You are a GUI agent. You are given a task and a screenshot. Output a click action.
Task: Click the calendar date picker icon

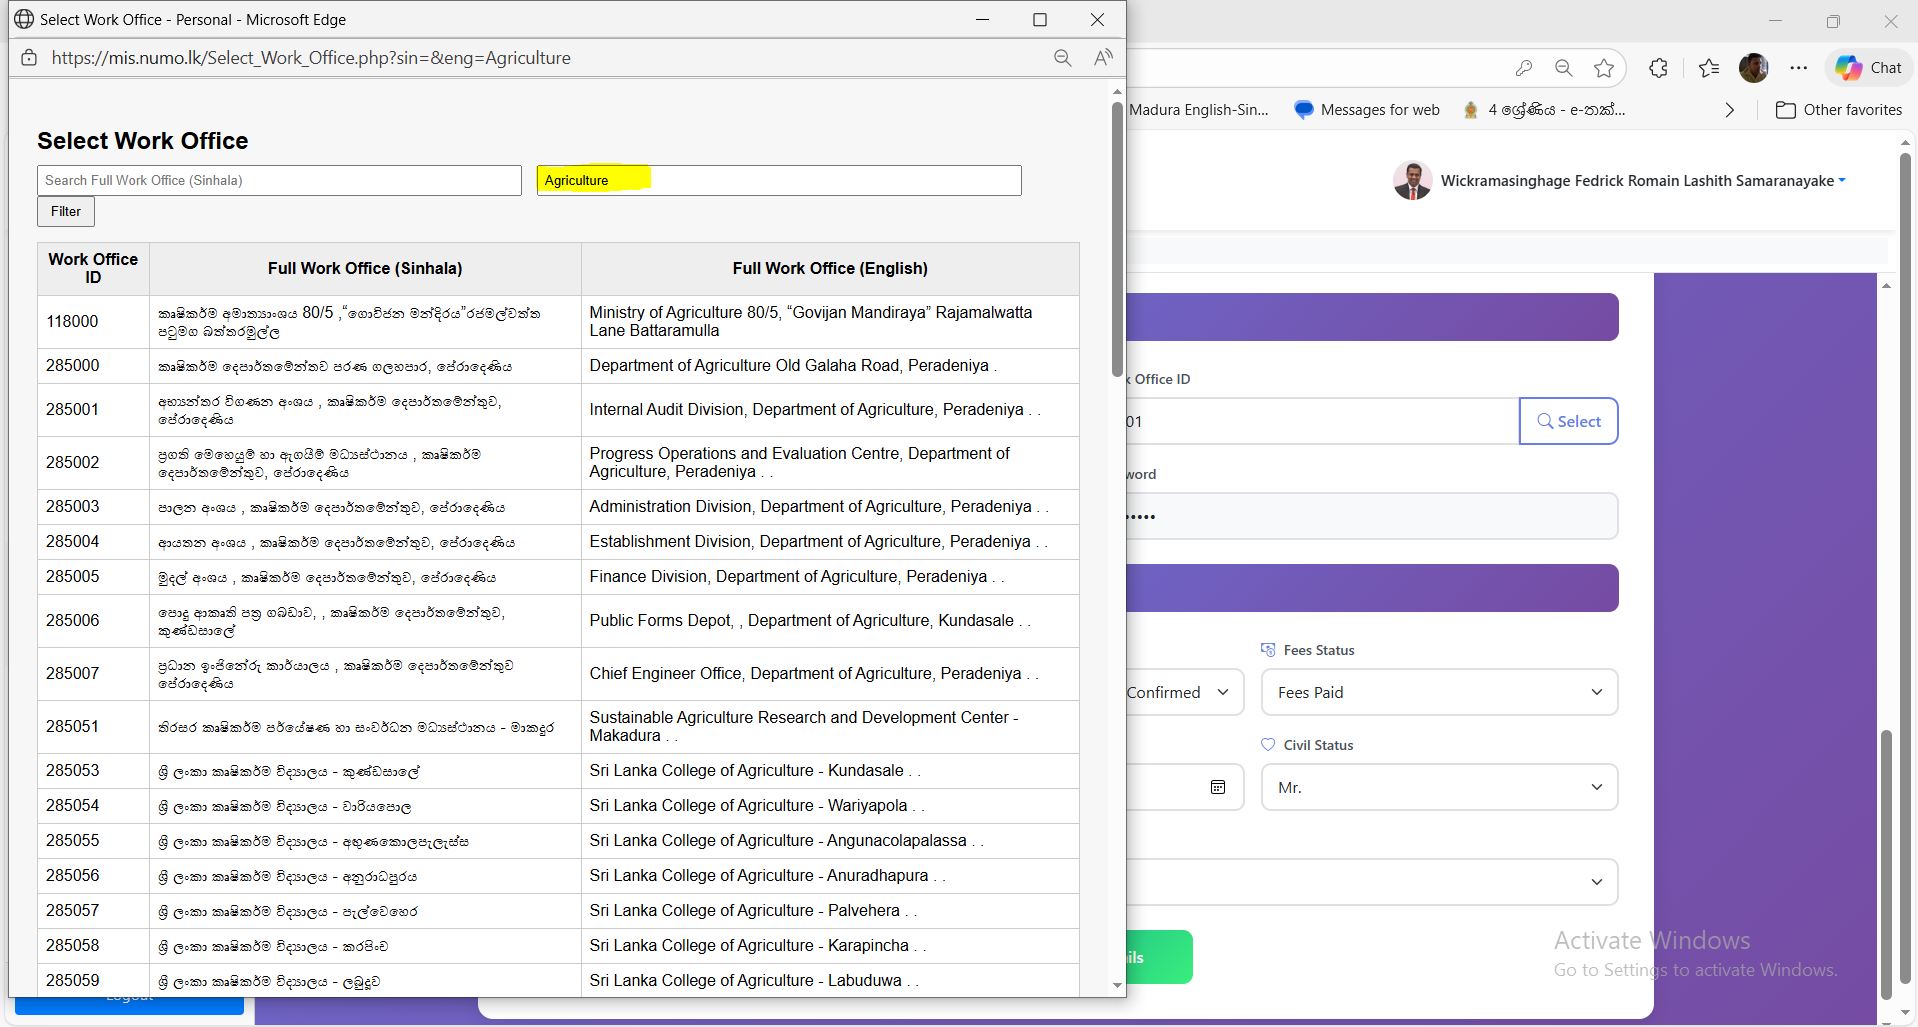pos(1217,787)
